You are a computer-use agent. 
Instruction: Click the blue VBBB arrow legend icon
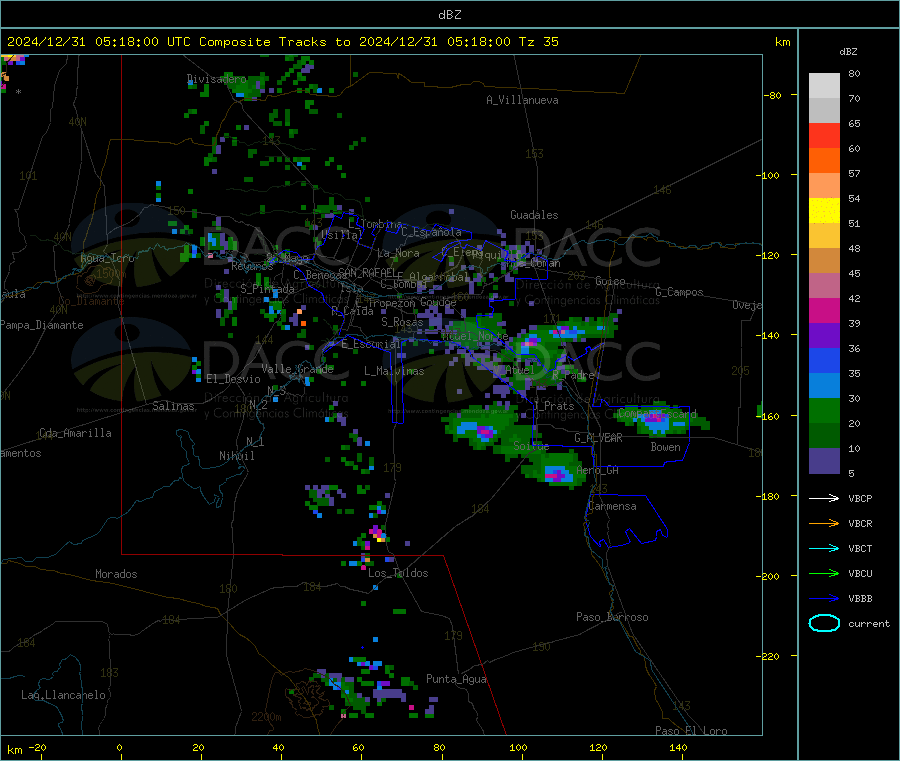(x=824, y=598)
